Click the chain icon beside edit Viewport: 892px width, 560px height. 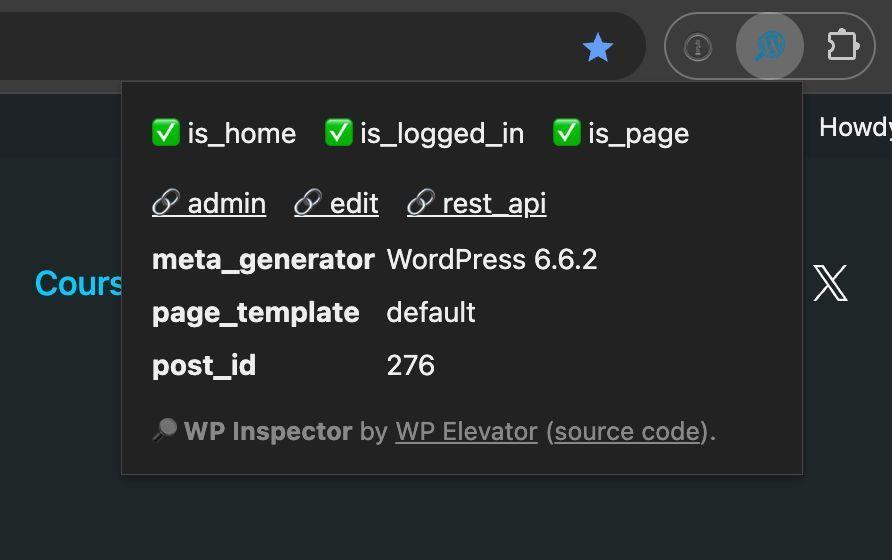(308, 203)
